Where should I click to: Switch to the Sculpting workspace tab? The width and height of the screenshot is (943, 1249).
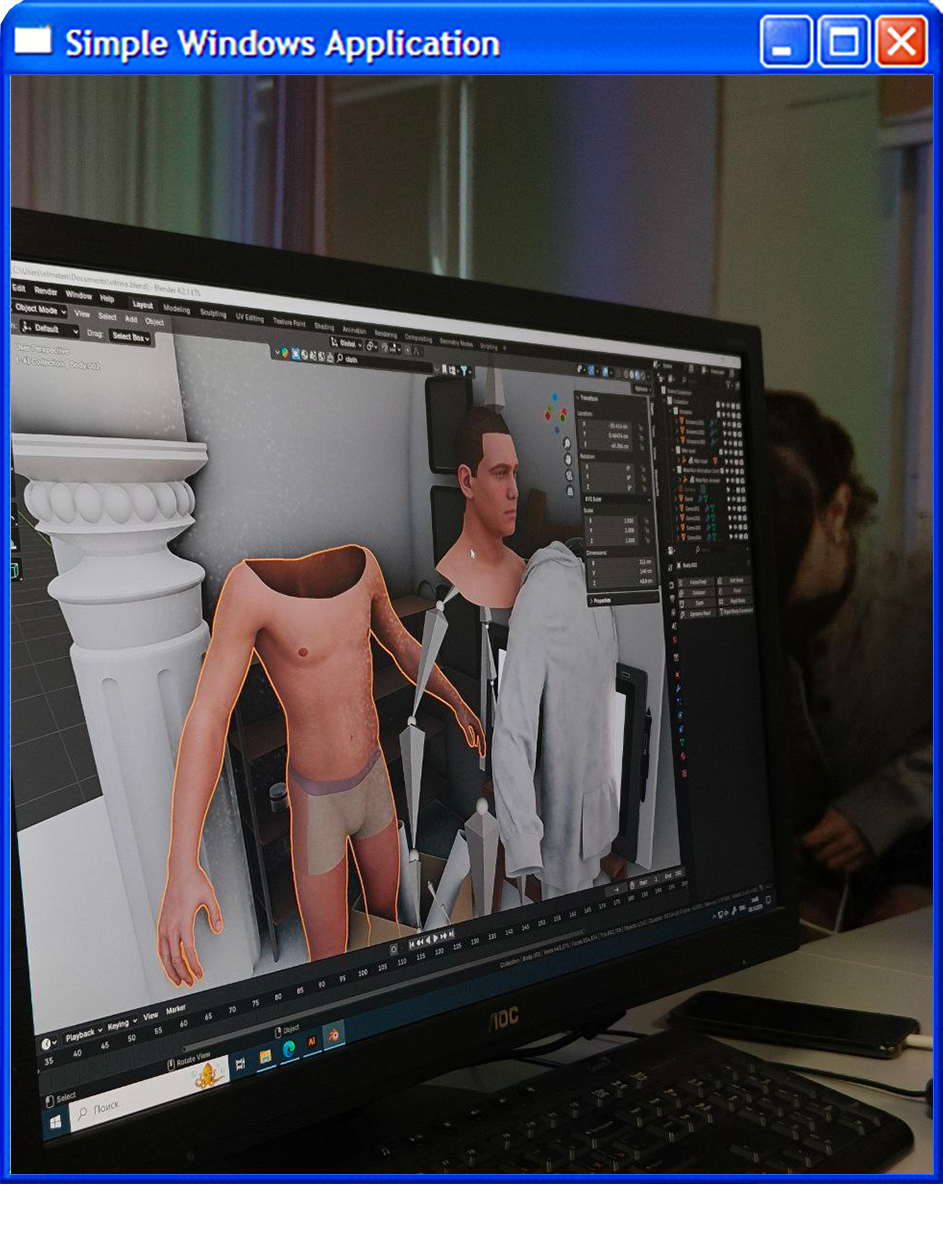coord(213,314)
